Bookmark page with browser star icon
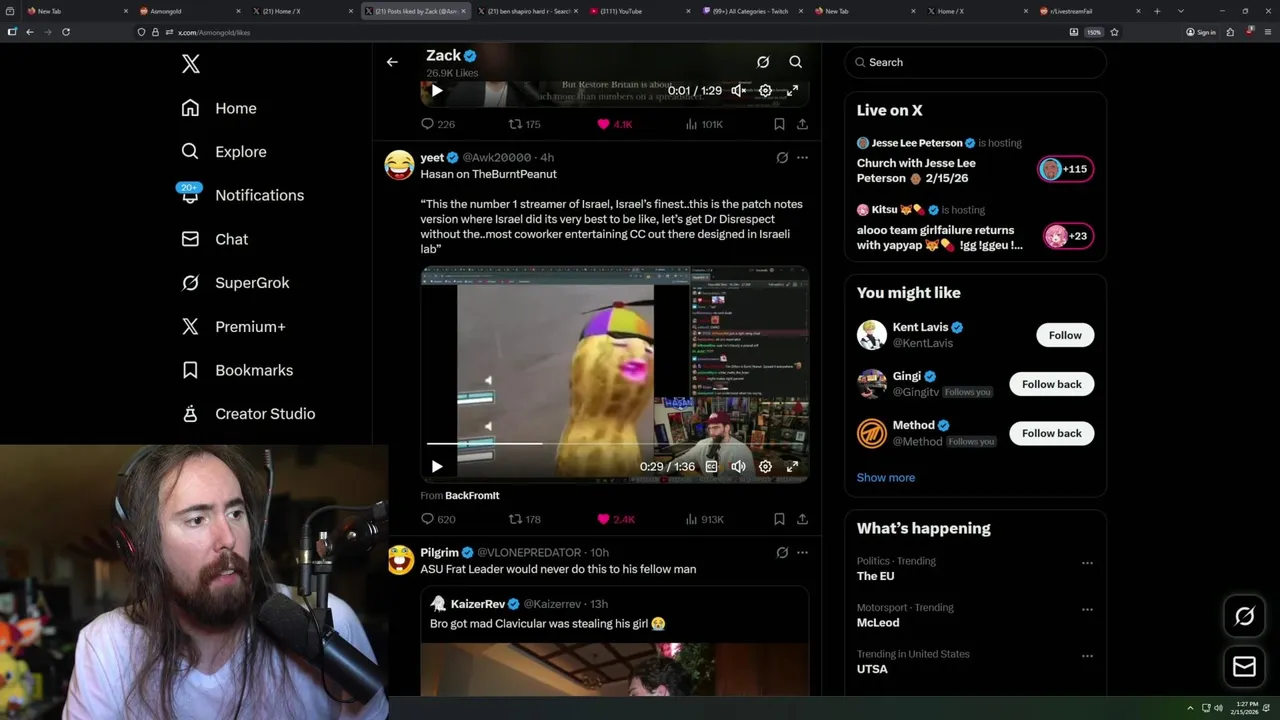This screenshot has height=720, width=1280. click(1114, 32)
